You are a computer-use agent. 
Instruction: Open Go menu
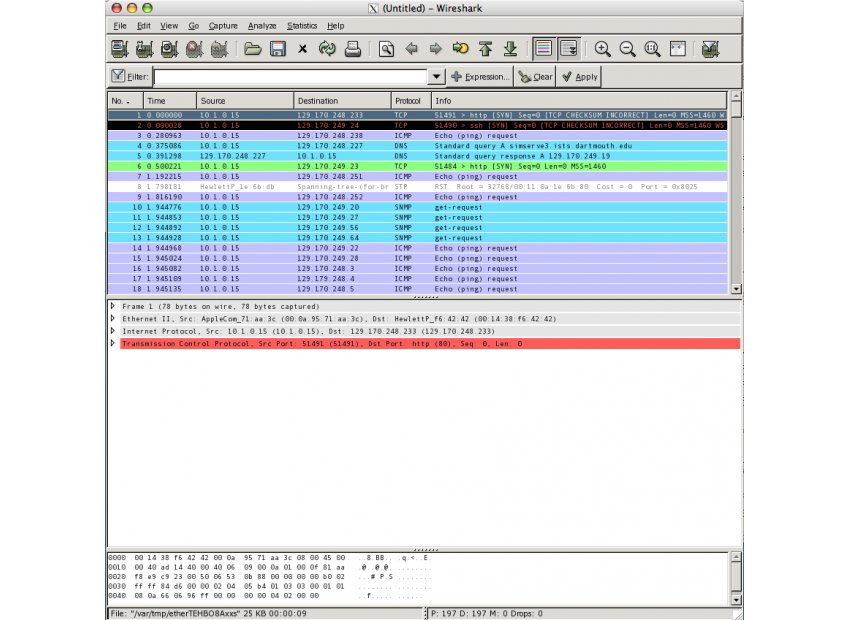pyautogui.click(x=194, y=26)
